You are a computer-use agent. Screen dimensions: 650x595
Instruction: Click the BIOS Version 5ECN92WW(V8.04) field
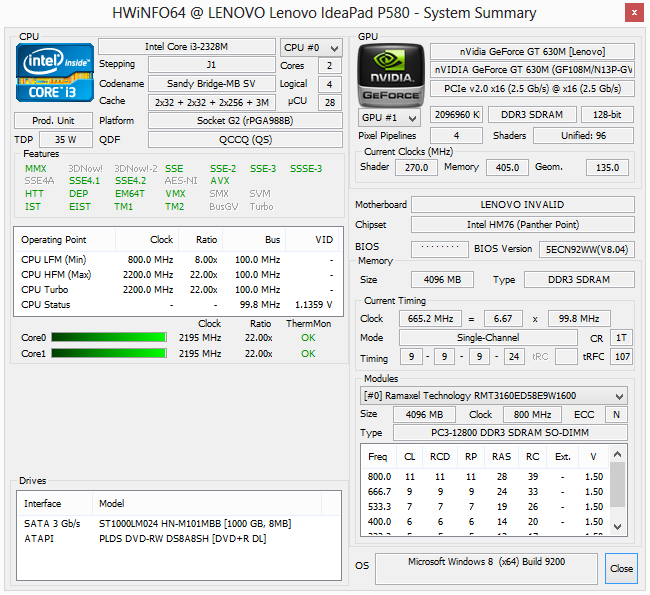pyautogui.click(x=587, y=250)
